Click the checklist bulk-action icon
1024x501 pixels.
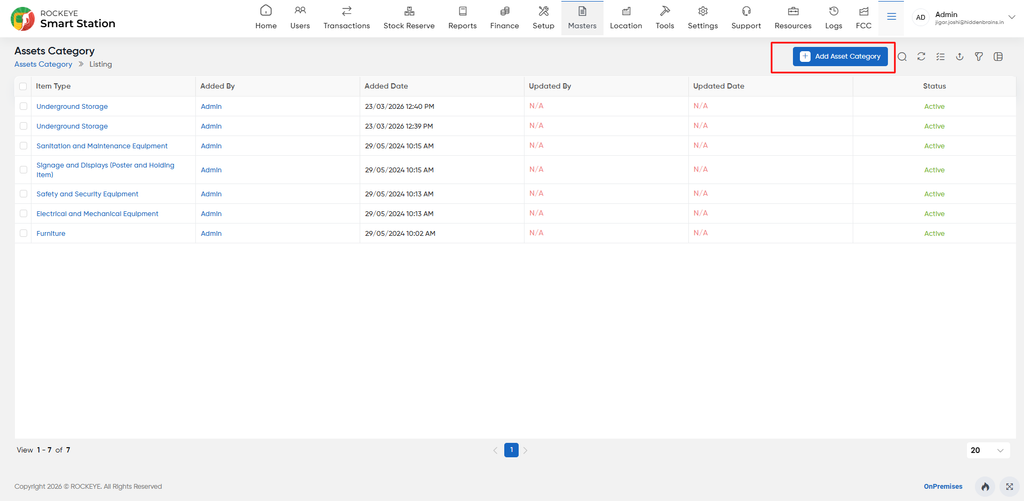(x=940, y=57)
